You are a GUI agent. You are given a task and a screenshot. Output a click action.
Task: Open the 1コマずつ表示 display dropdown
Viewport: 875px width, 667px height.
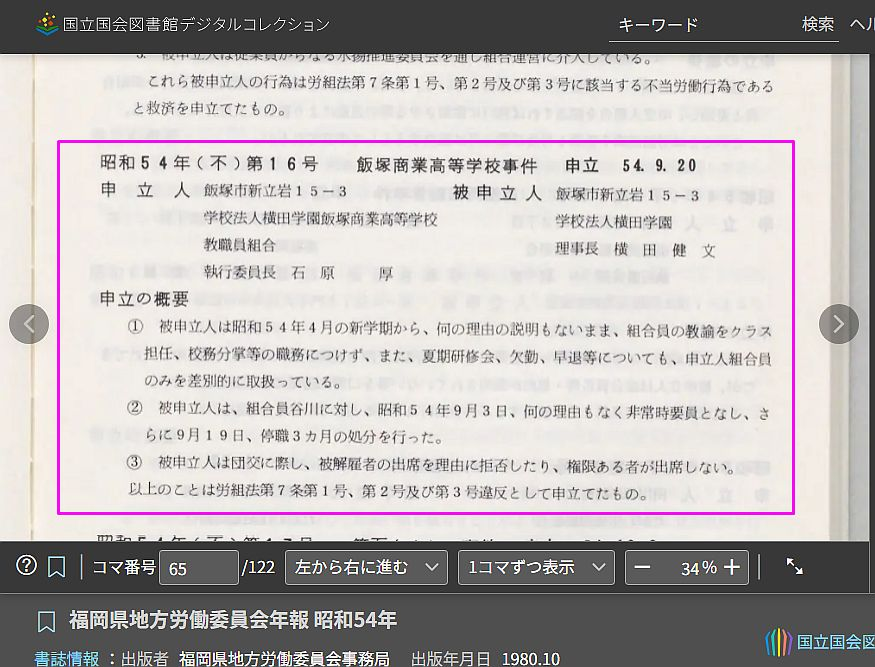point(536,567)
